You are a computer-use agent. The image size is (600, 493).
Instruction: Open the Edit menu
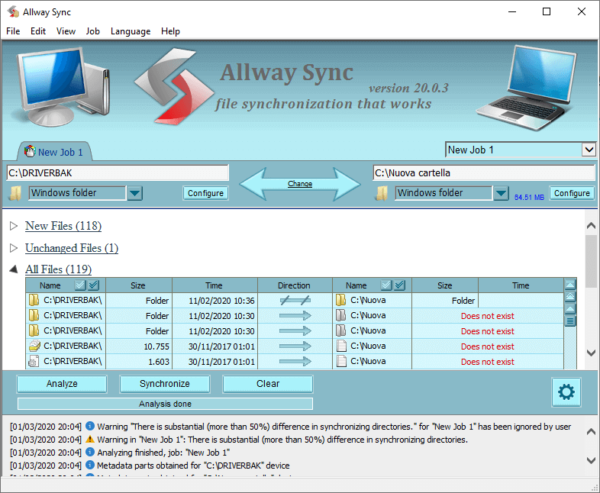click(x=38, y=31)
